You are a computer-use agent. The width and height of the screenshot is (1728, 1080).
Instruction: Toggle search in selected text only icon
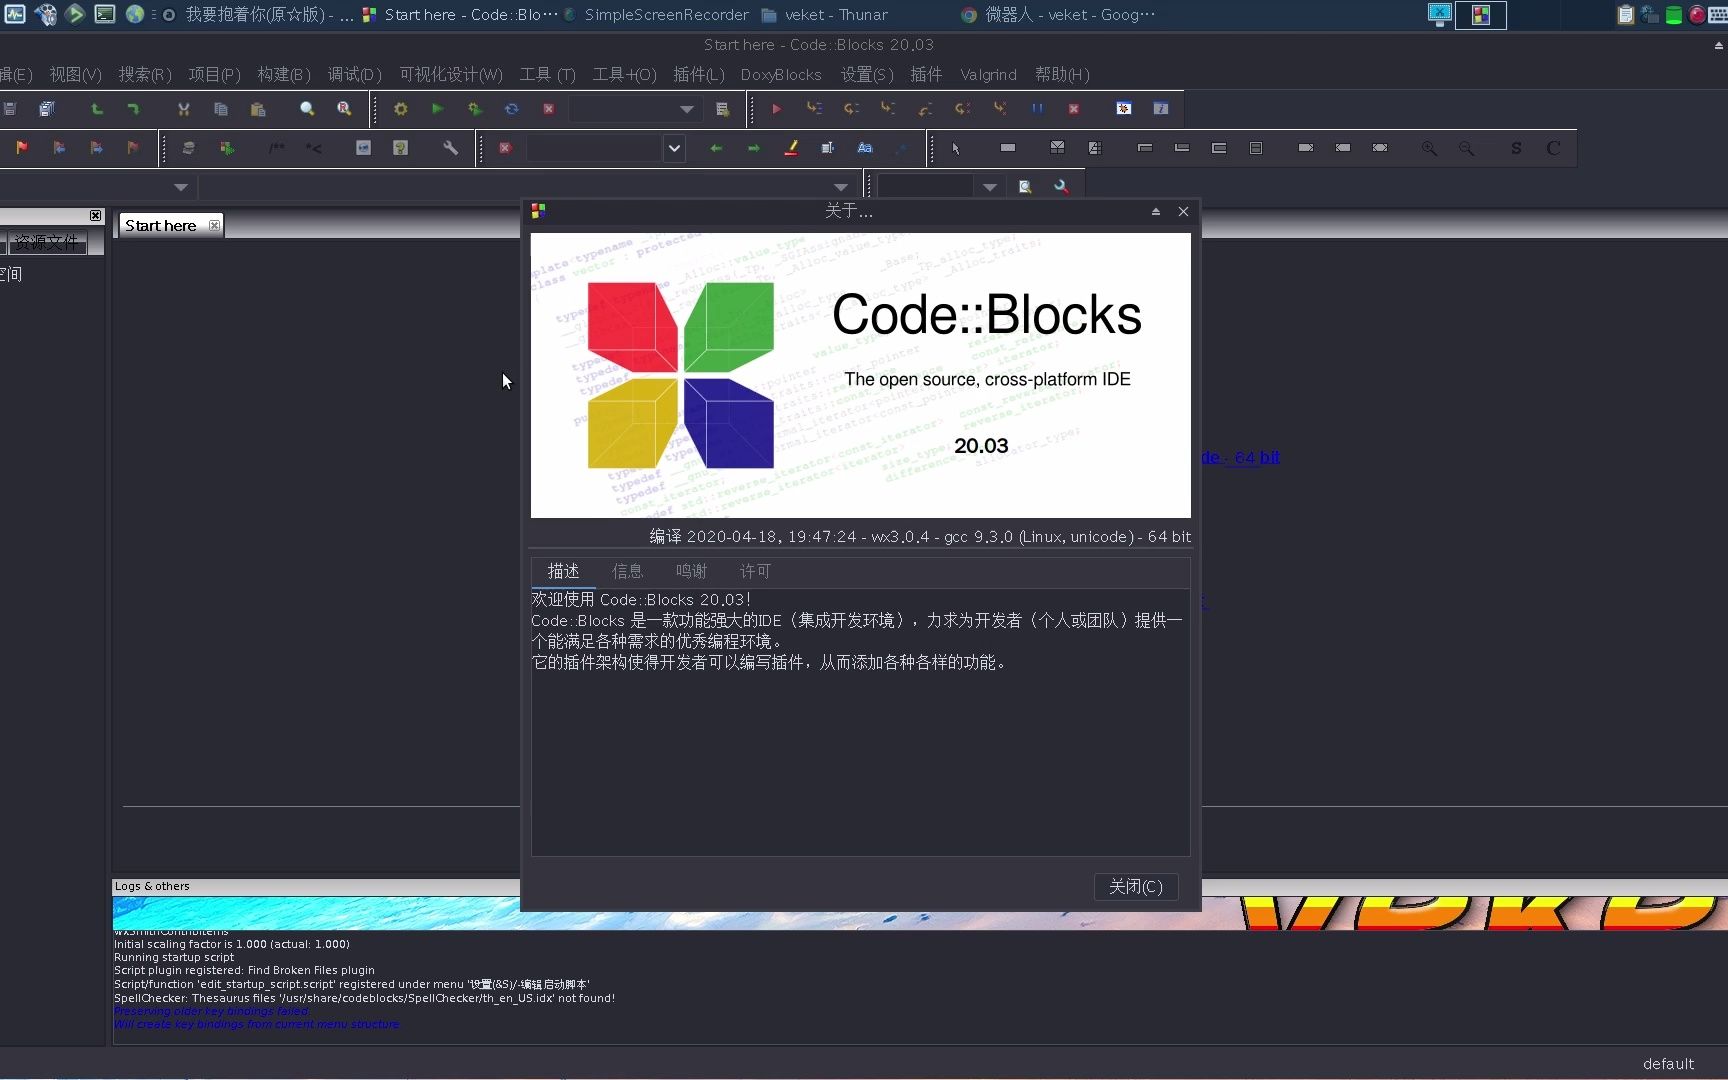[828, 148]
